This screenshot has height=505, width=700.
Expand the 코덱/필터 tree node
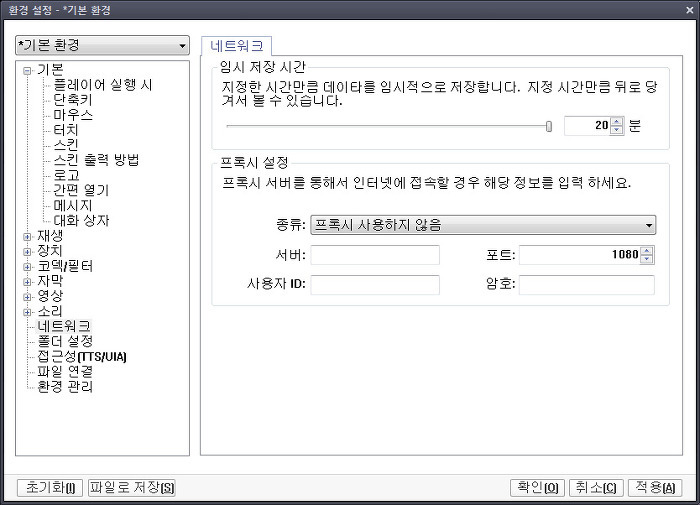[x=27, y=267]
